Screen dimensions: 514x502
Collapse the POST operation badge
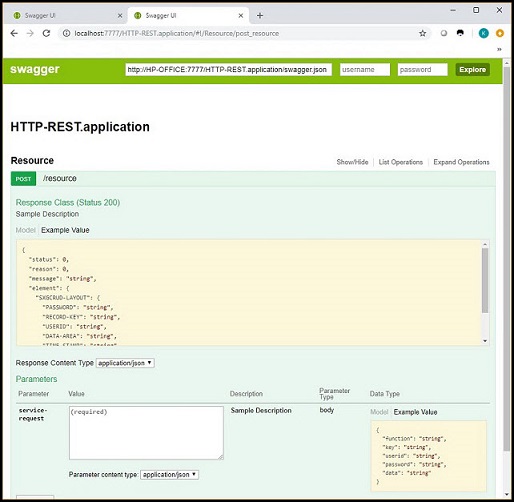point(23,179)
